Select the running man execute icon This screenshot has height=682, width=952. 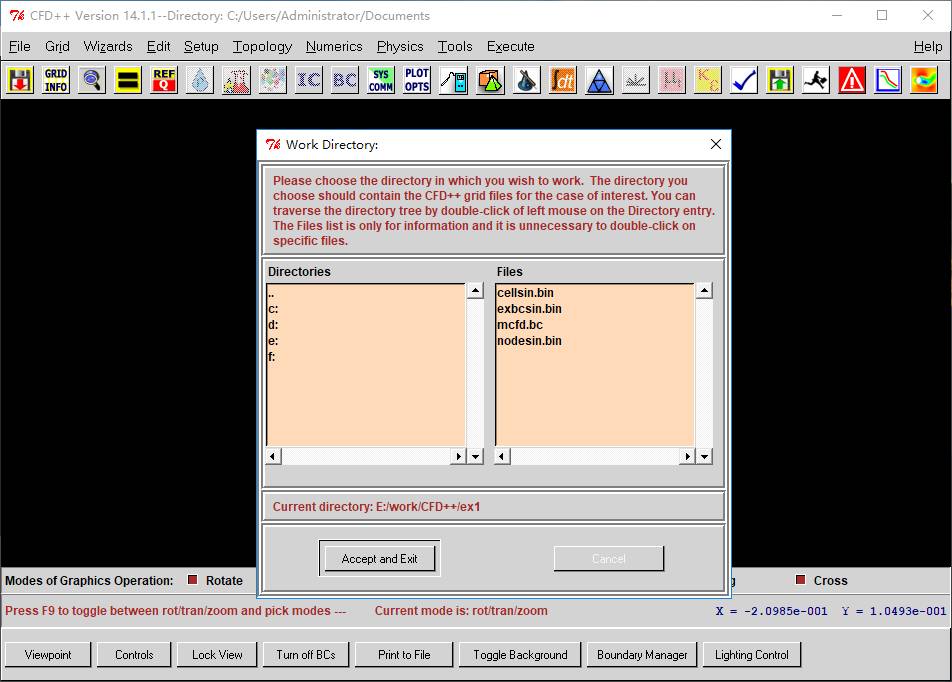[x=815, y=80]
